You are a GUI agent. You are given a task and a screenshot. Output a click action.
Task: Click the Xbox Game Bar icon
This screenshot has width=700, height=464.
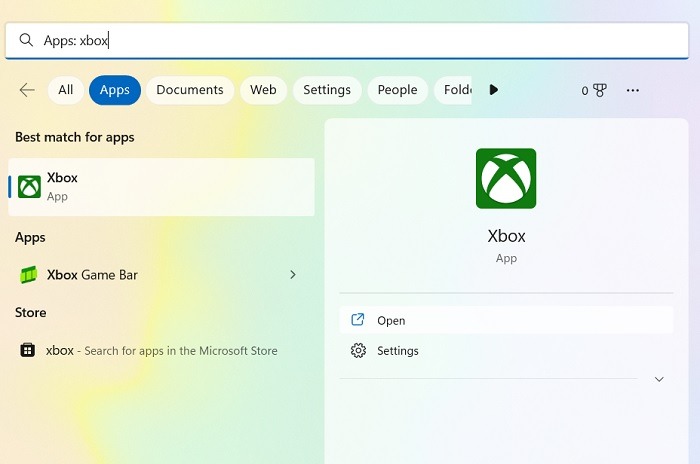[x=29, y=275]
